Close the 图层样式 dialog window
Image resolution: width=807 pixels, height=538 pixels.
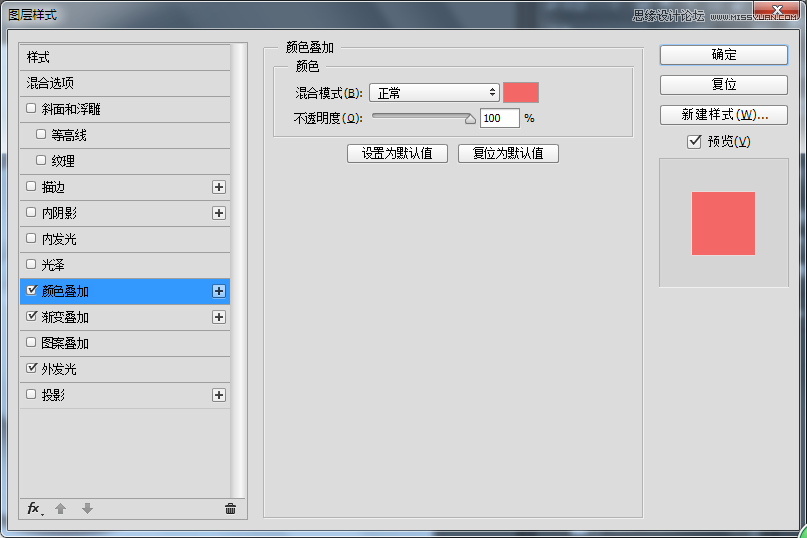pyautogui.click(x=777, y=10)
